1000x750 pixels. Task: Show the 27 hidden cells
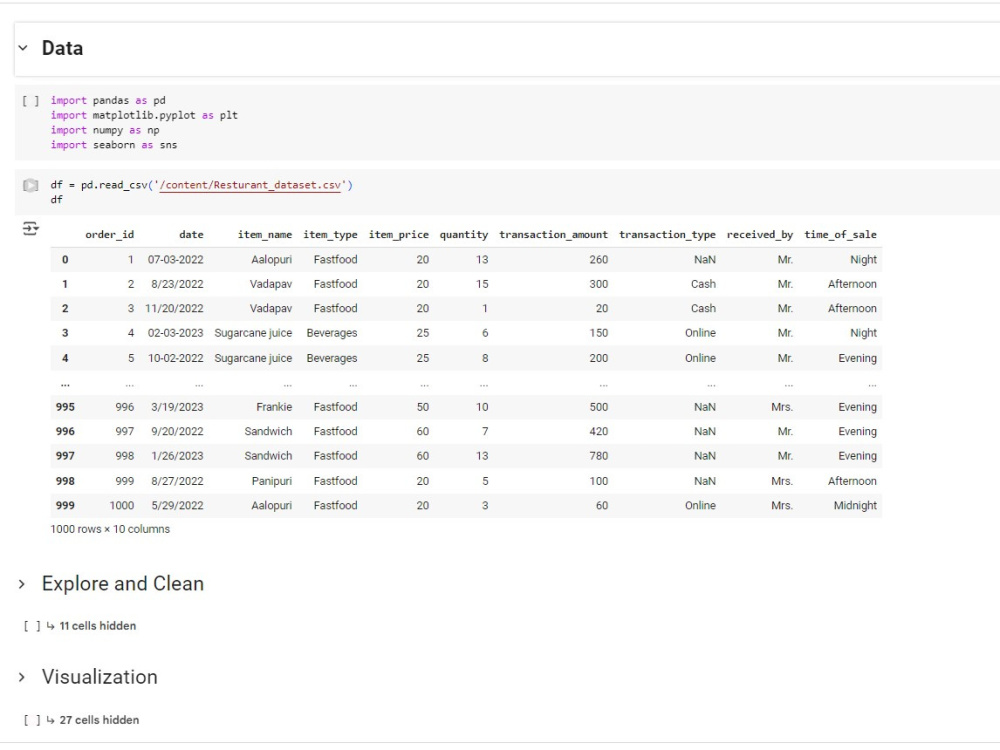tap(96, 719)
